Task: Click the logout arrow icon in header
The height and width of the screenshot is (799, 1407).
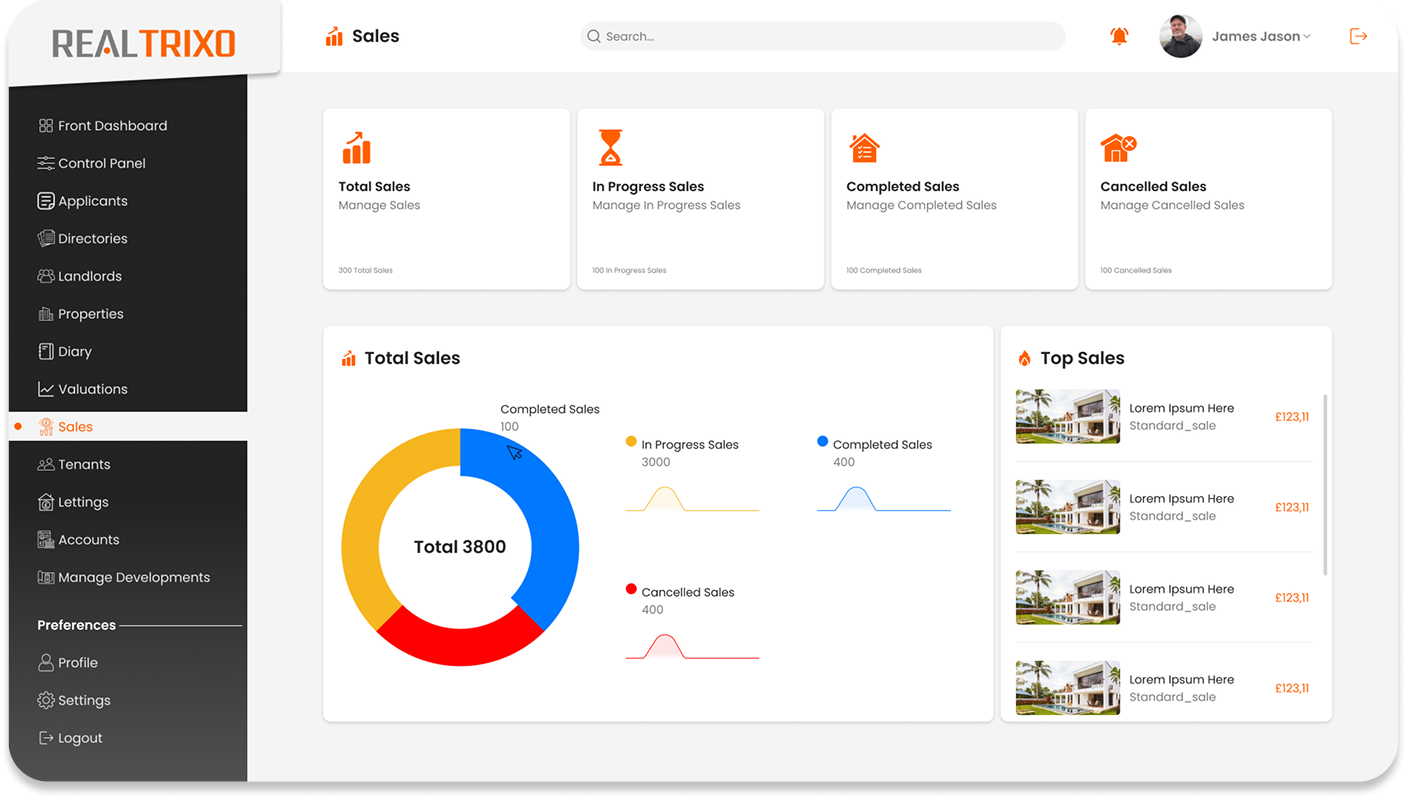Action: 1358,36
